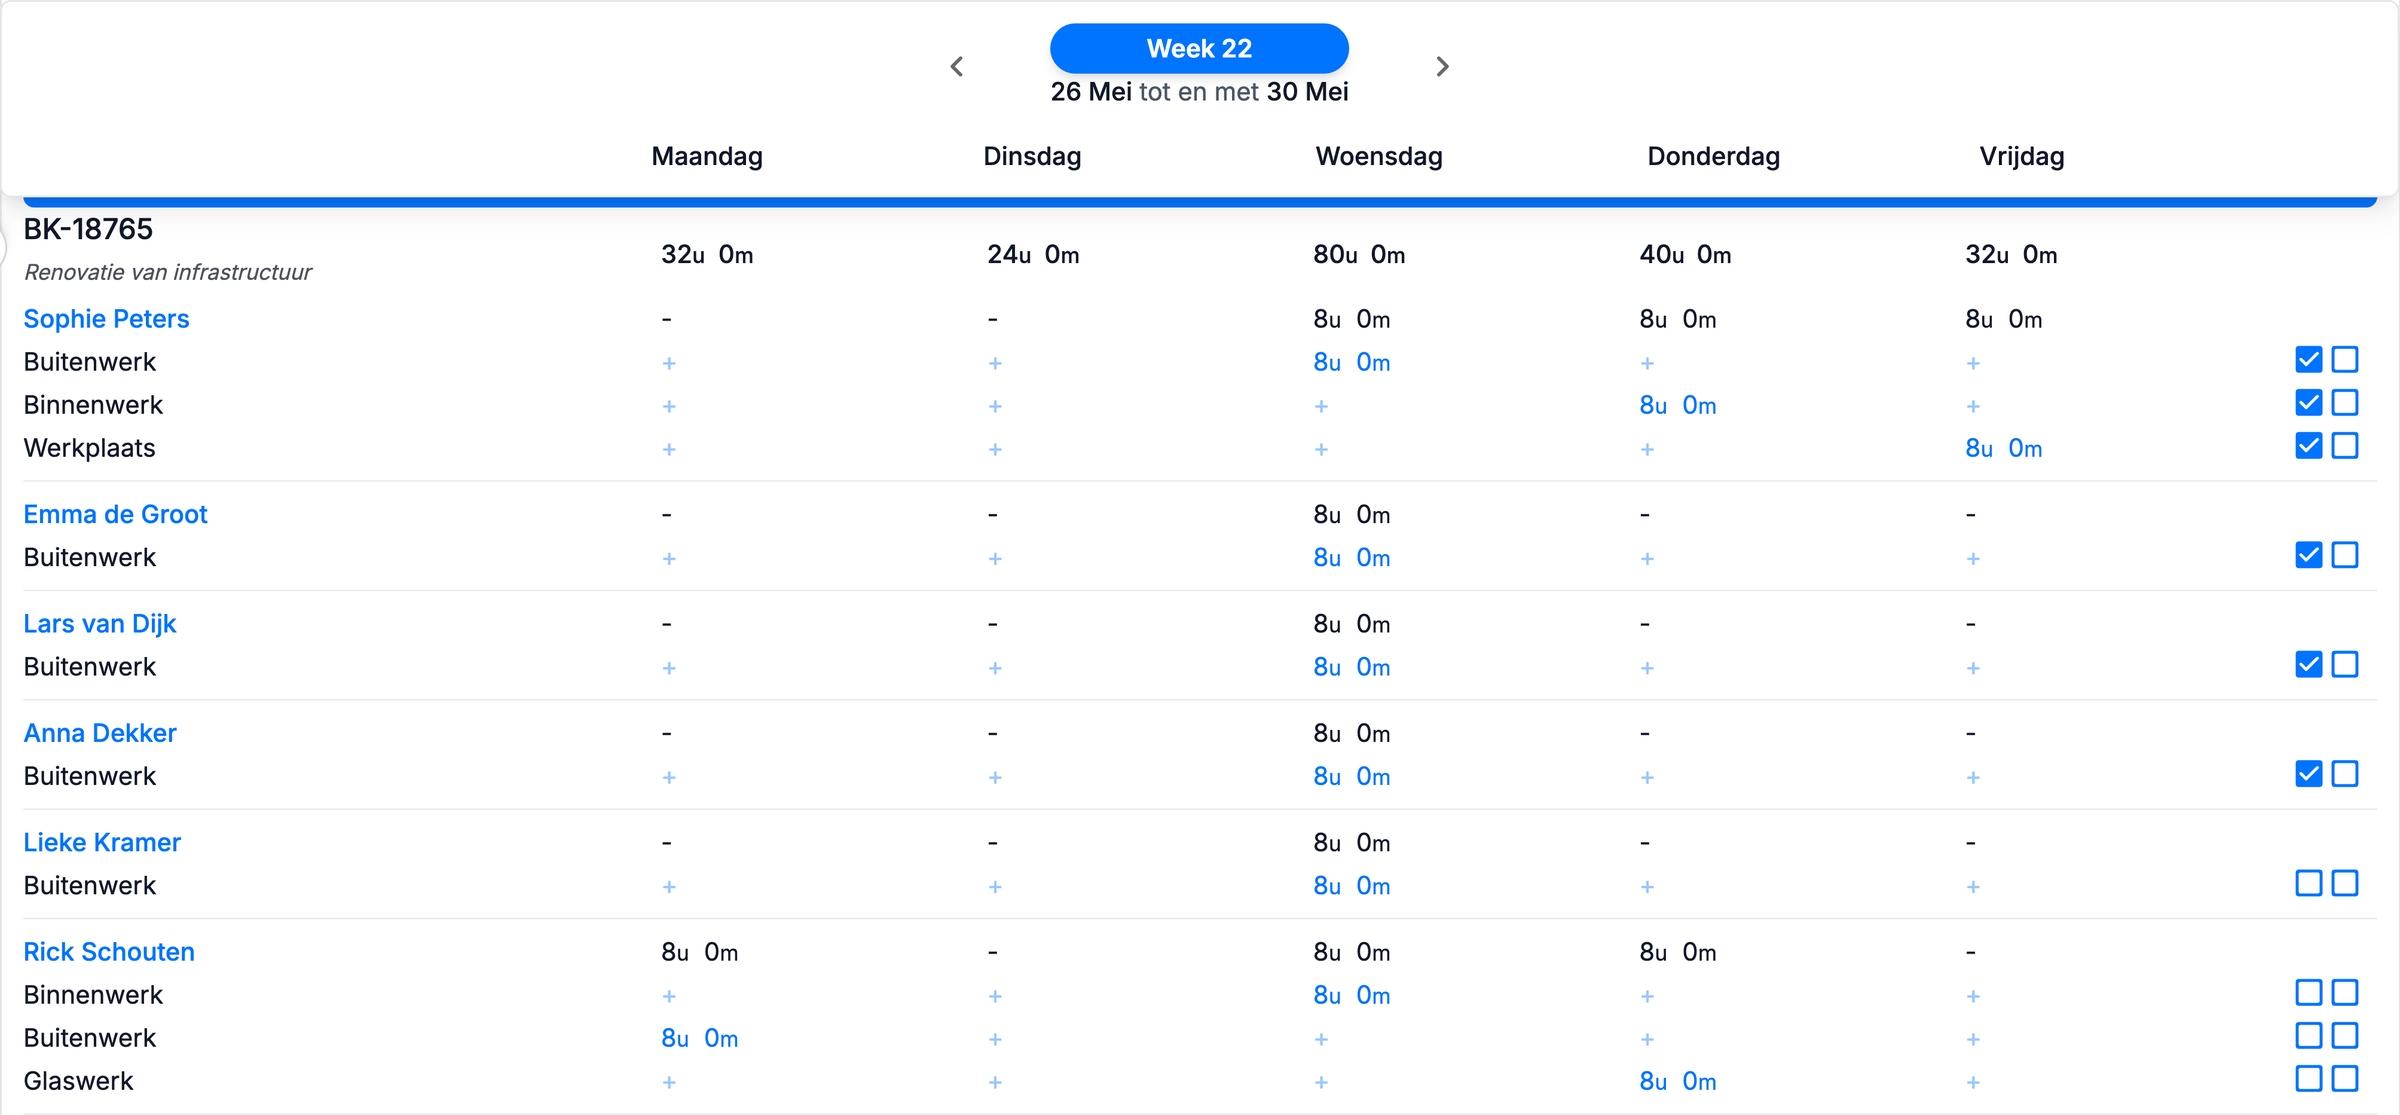
Task: Go to previous week with left chevron
Action: point(957,66)
